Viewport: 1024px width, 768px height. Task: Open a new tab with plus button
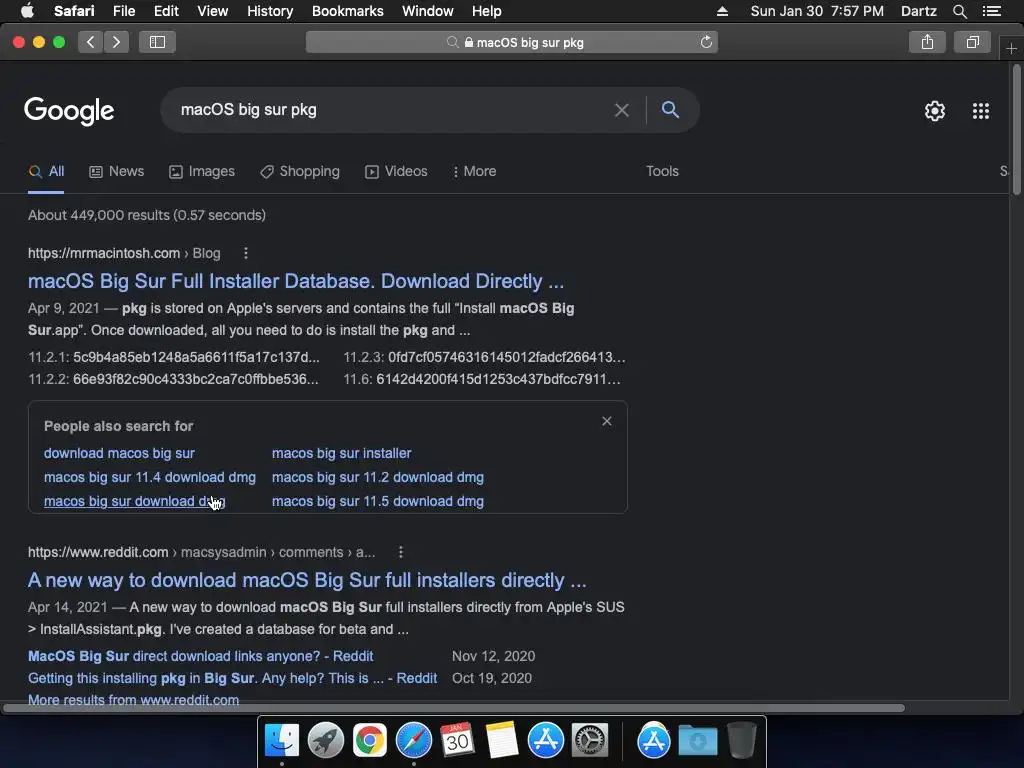(1011, 49)
